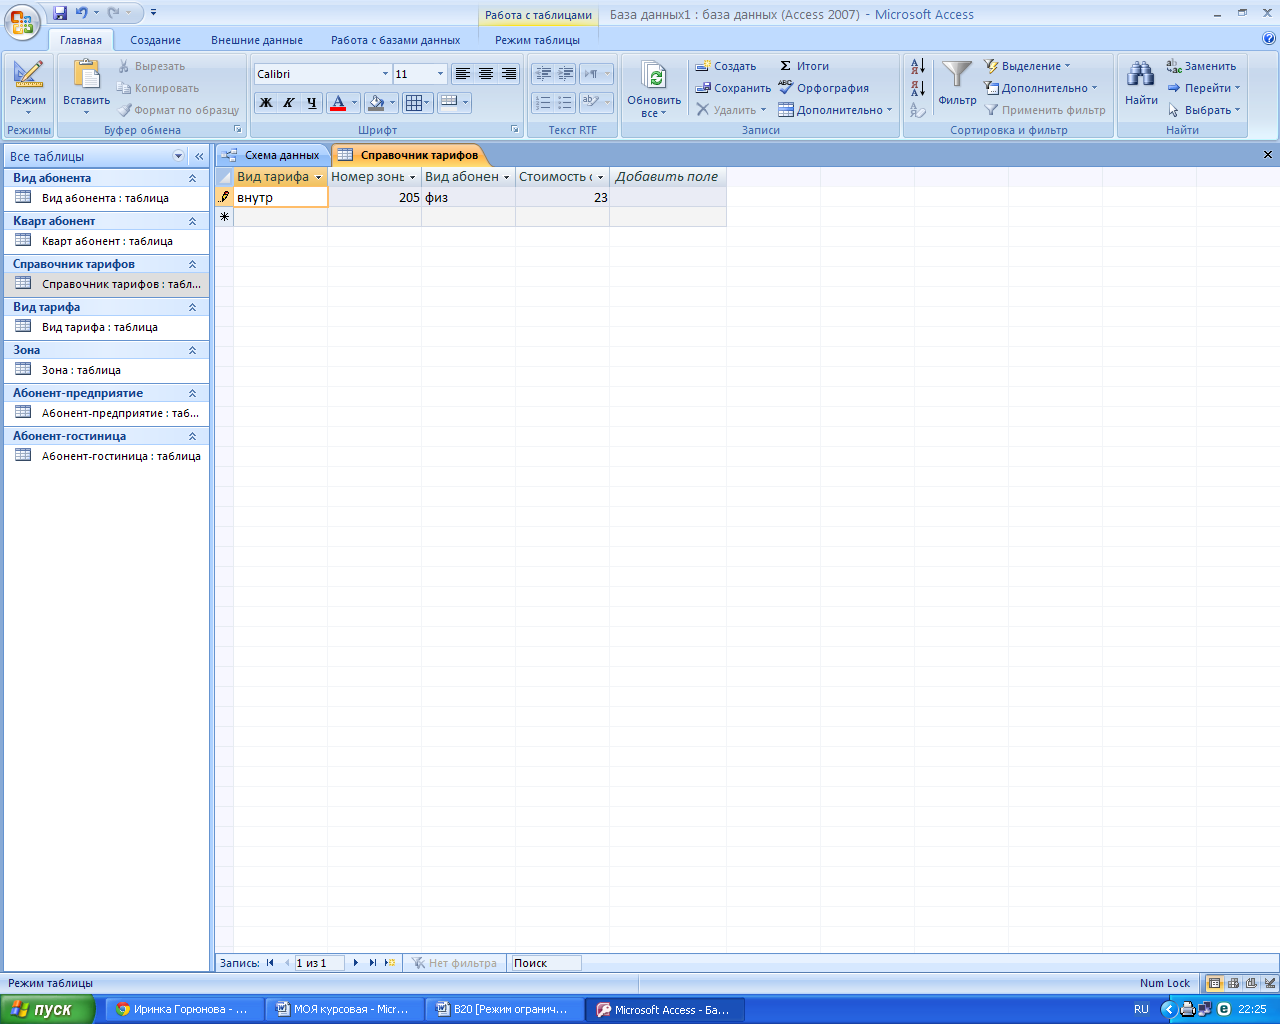Refresh all with Обновить все icon
This screenshot has width=1280, height=1024.
click(x=654, y=89)
